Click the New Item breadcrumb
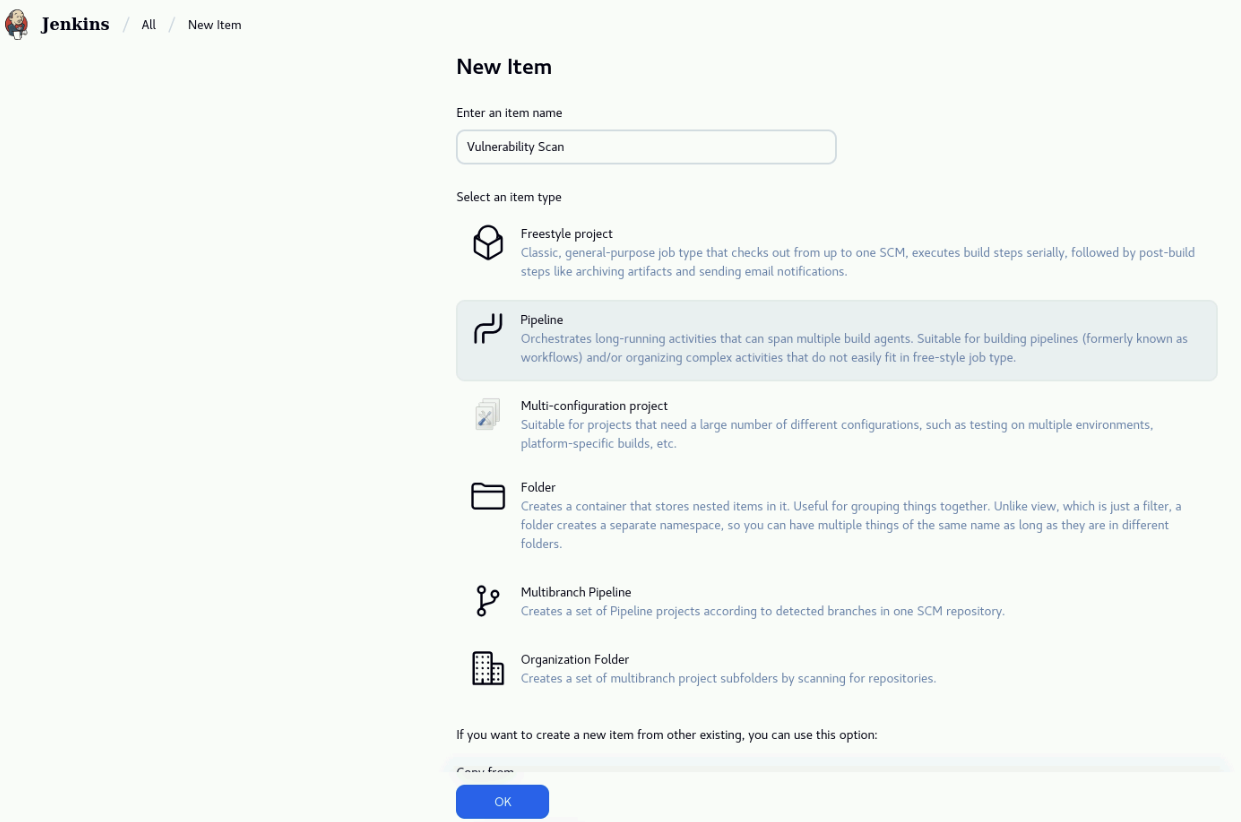The width and height of the screenshot is (1241, 822). [x=214, y=25]
